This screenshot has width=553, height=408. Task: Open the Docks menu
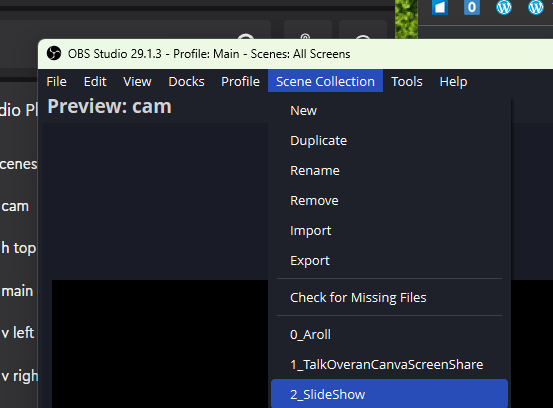tap(186, 81)
